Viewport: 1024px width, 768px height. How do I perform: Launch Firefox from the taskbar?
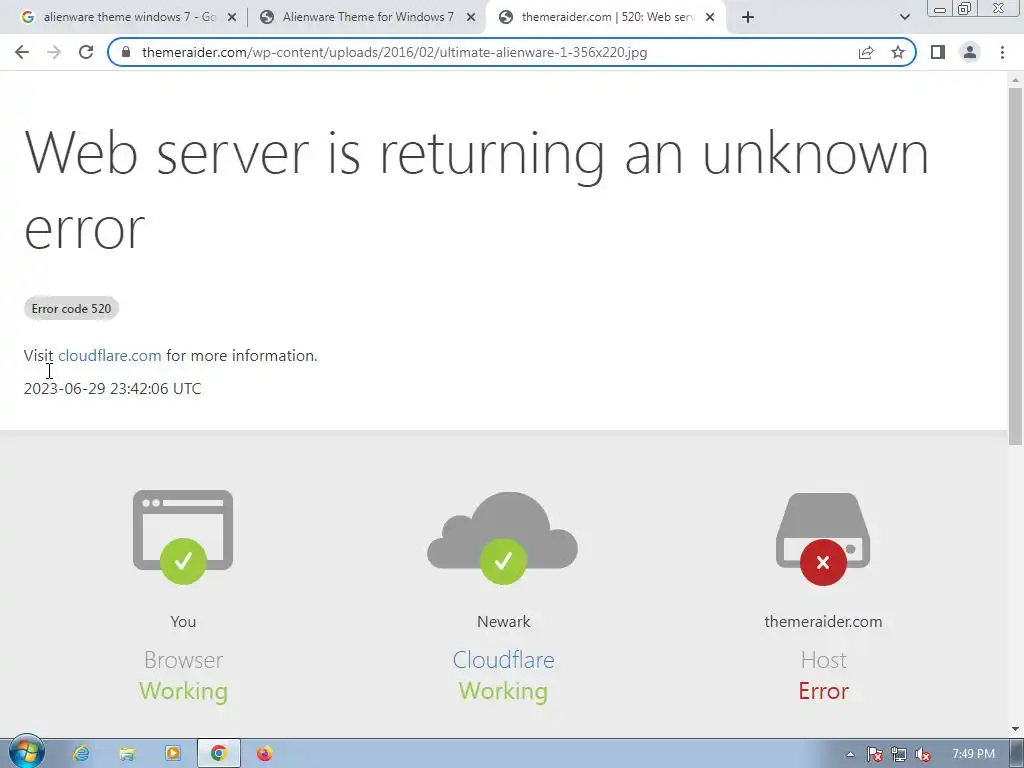click(x=264, y=754)
